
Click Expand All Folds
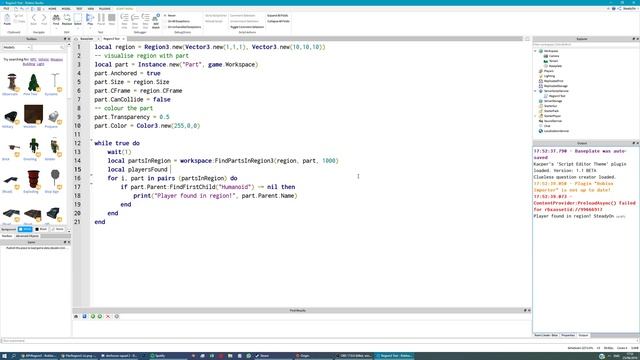[278, 16]
